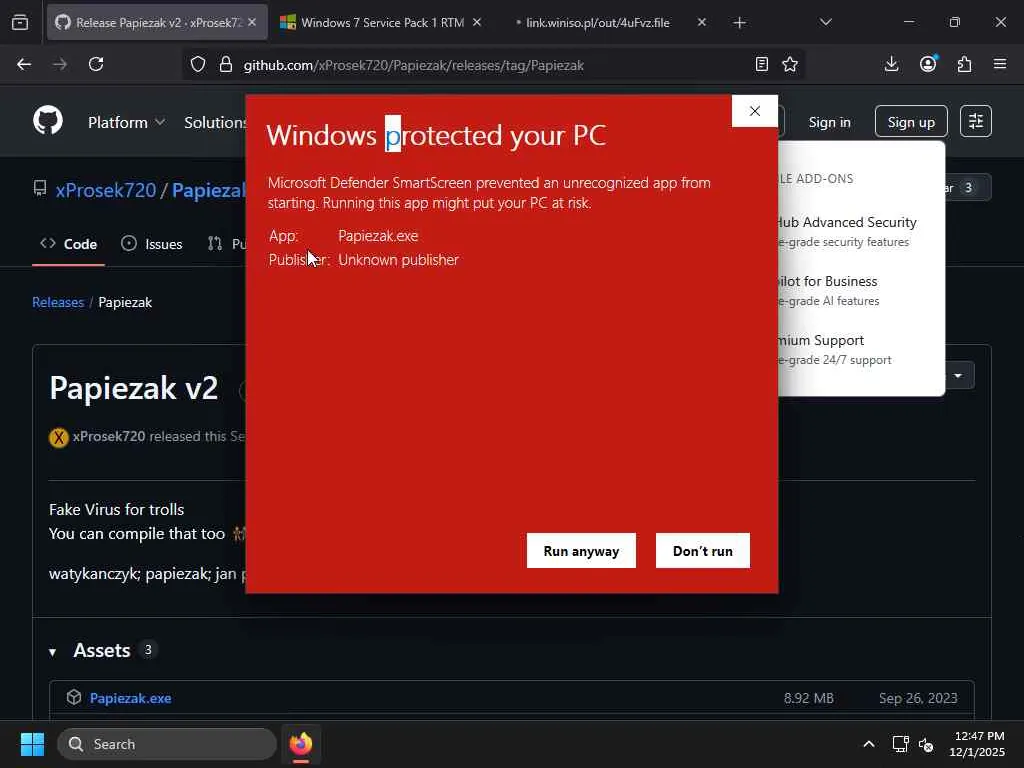Image resolution: width=1024 pixels, height=768 pixels.
Task: Close the link.winiso.pl tab
Action: pos(701,22)
